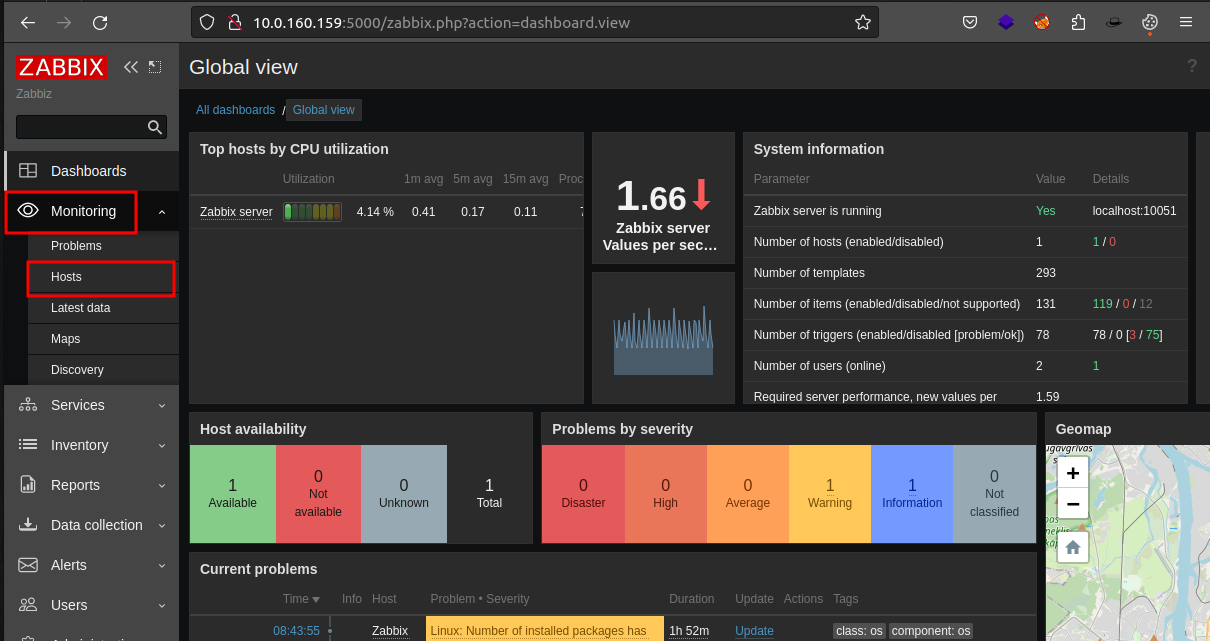Click the Not classified severity tile
Image resolution: width=1210 pixels, height=641 pixels.
coord(994,494)
